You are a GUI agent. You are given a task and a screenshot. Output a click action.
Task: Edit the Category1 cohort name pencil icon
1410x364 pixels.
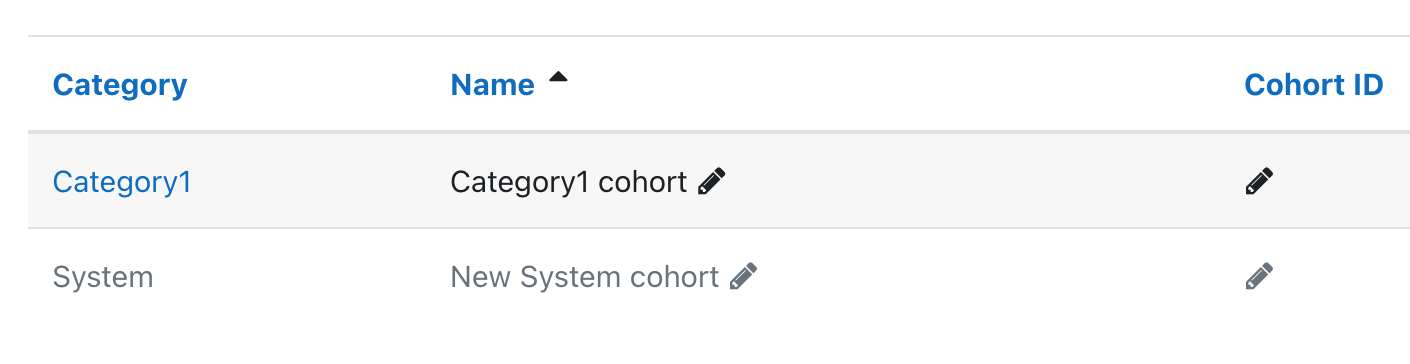point(711,181)
